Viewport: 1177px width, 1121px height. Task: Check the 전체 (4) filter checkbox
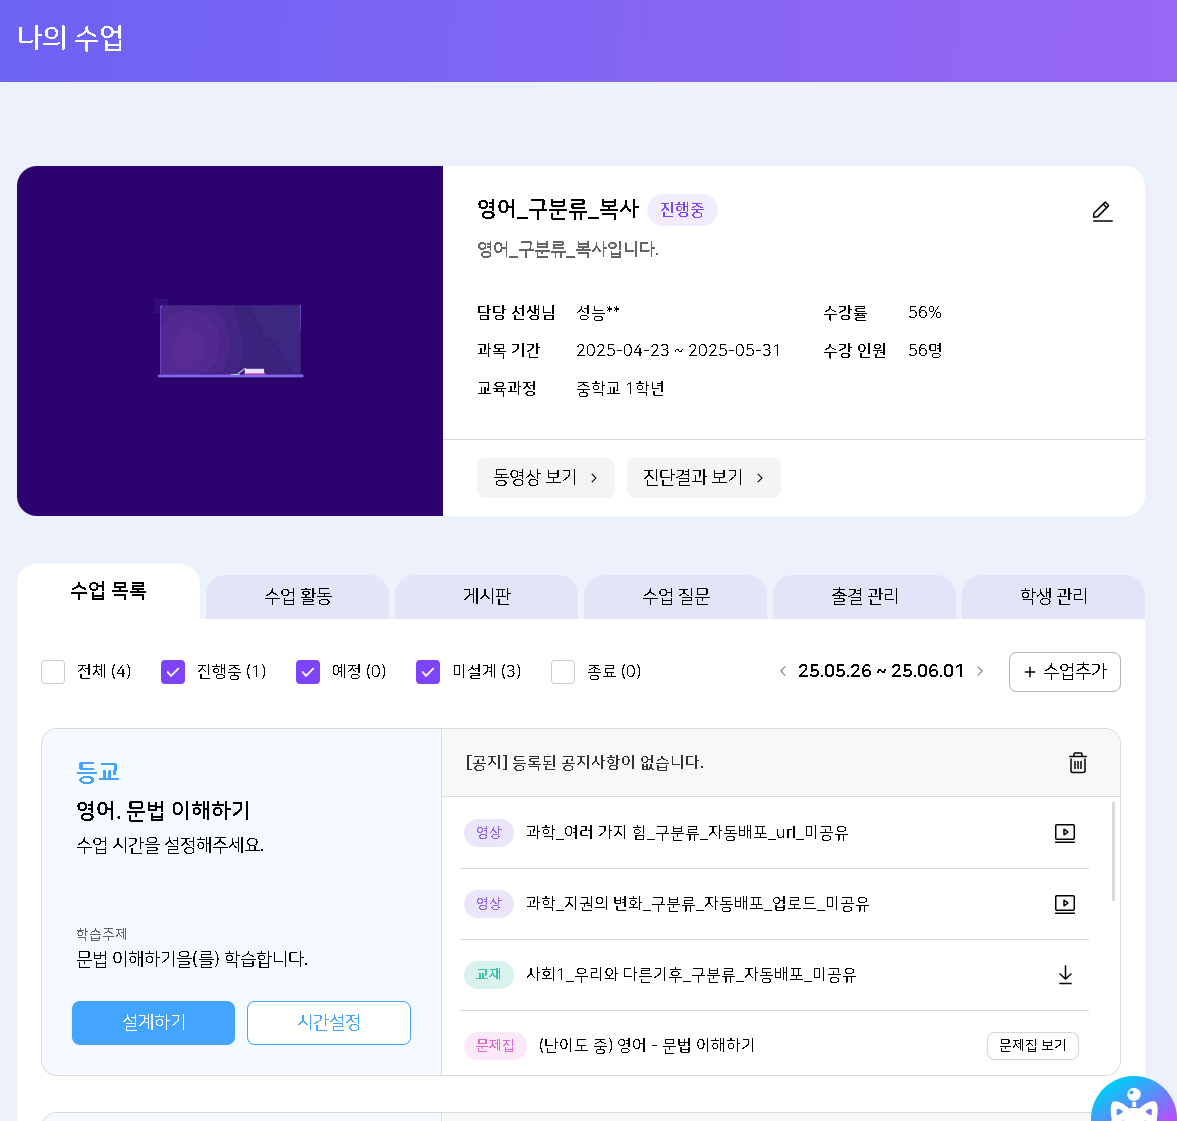coord(53,672)
